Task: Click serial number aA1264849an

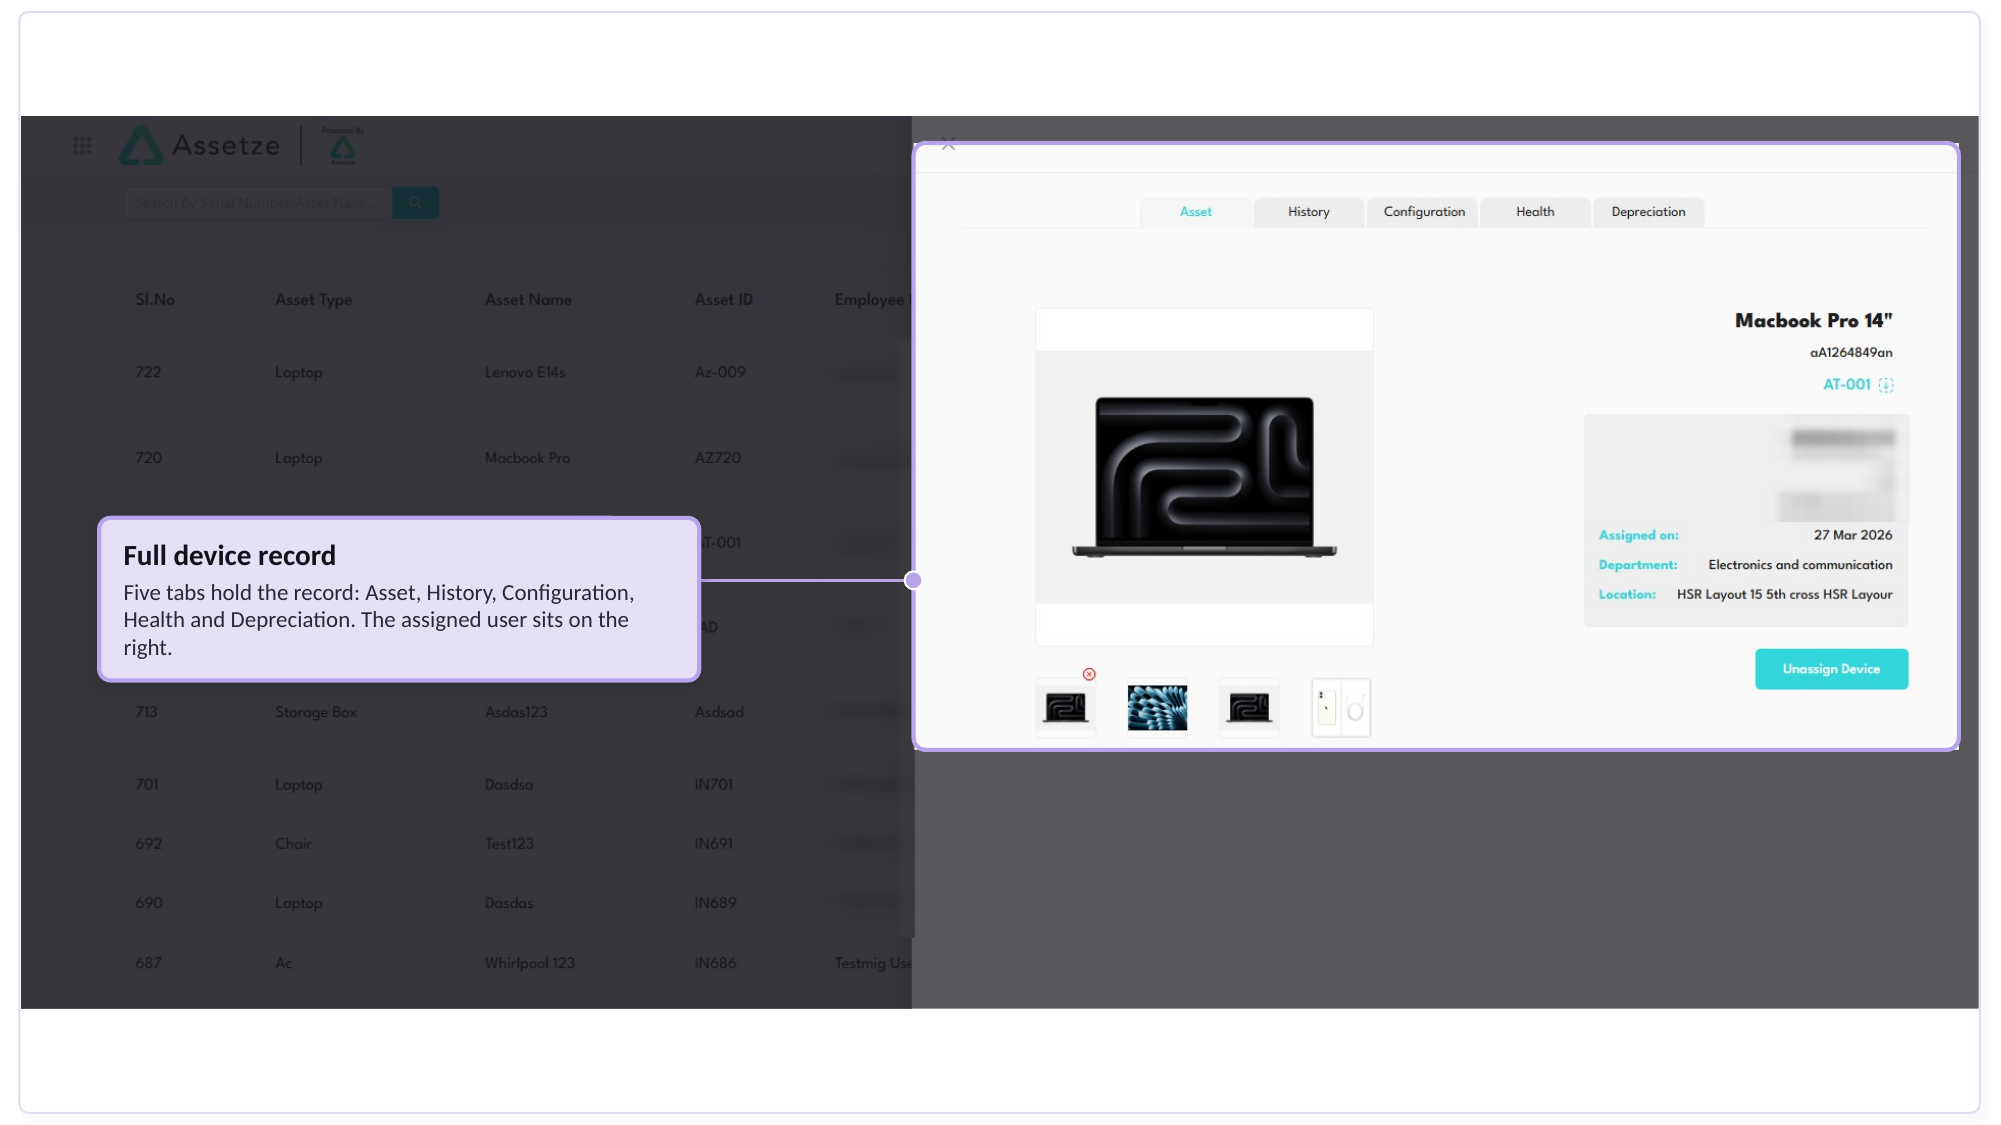Action: (1851, 353)
